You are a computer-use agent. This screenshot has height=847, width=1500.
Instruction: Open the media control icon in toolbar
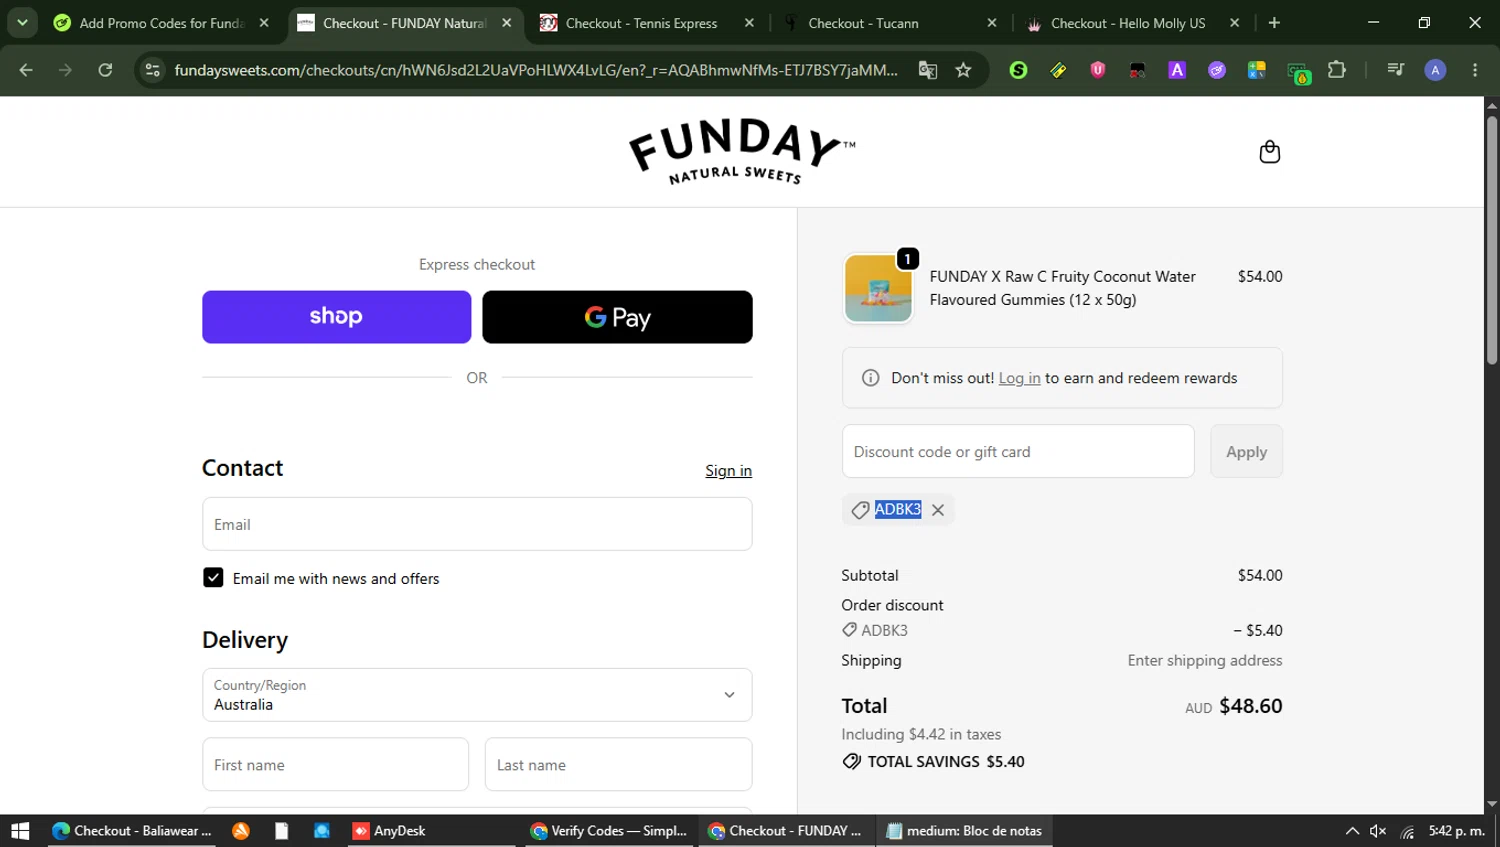coord(1395,70)
